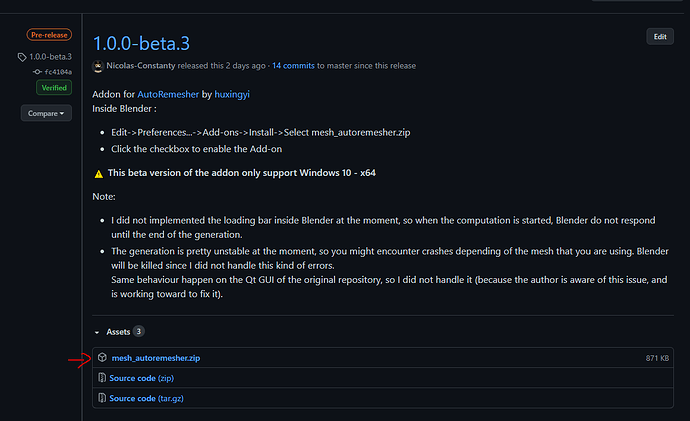Open the Nicolas-Constanty profile link
This screenshot has height=421, width=690.
141,66
